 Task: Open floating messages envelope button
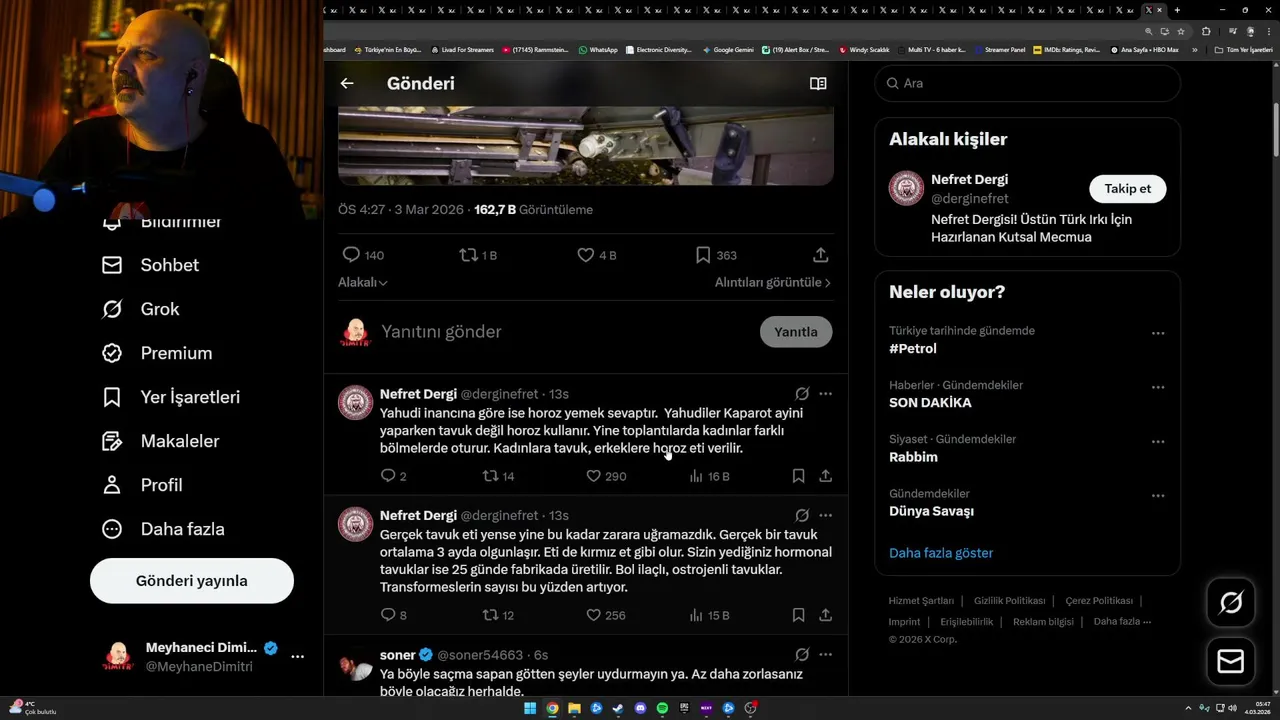coord(1231,662)
